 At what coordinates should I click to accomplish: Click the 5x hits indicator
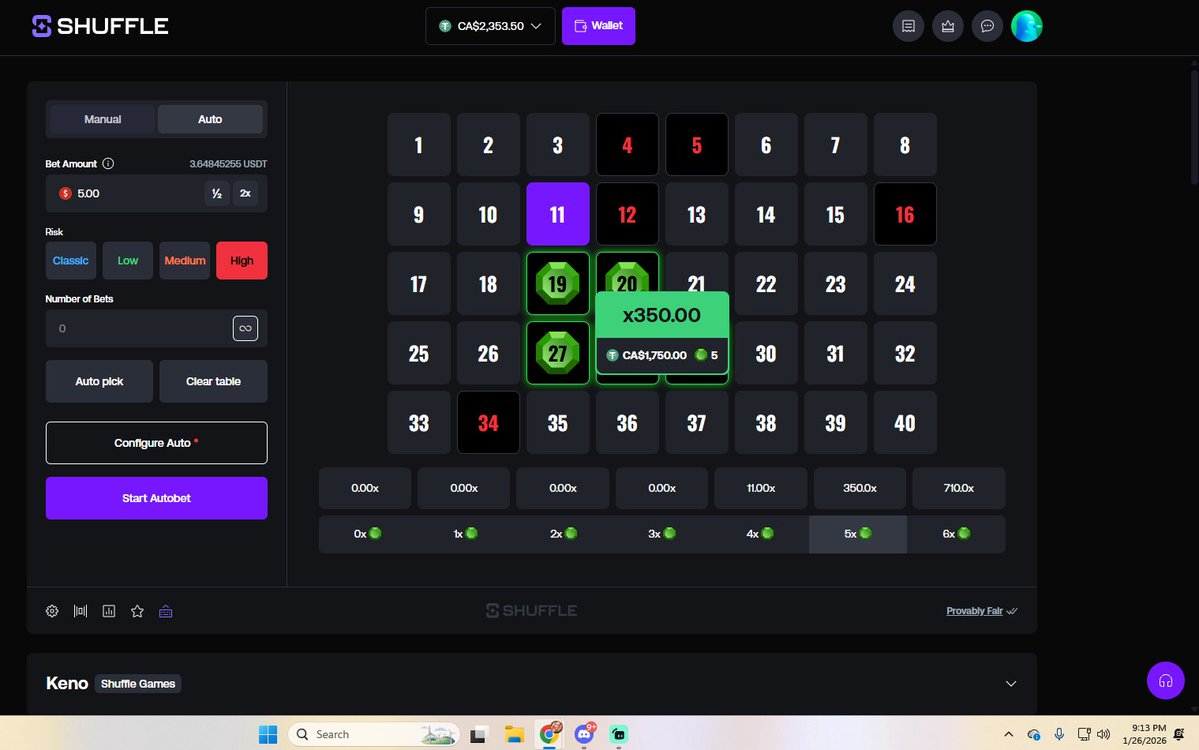(857, 534)
